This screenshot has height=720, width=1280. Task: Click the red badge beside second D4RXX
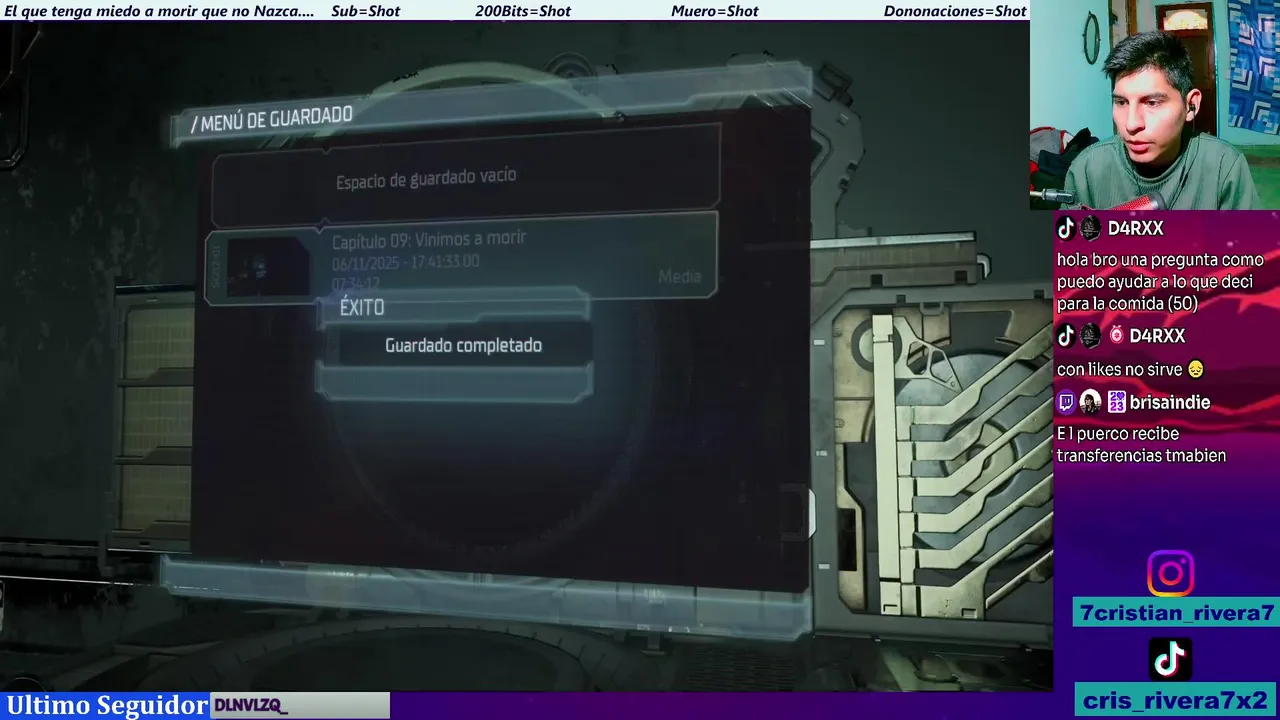pos(1116,336)
